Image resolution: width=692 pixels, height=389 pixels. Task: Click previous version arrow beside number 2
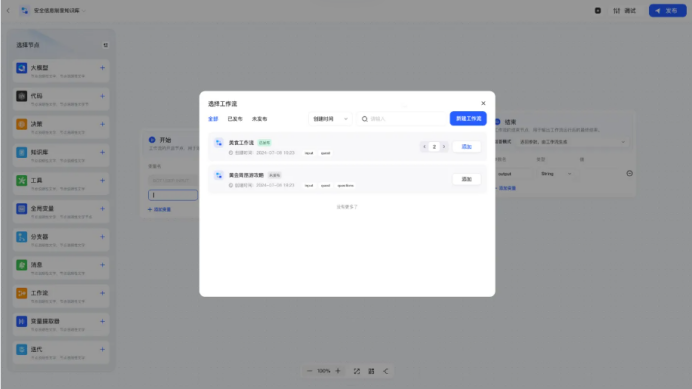425,147
